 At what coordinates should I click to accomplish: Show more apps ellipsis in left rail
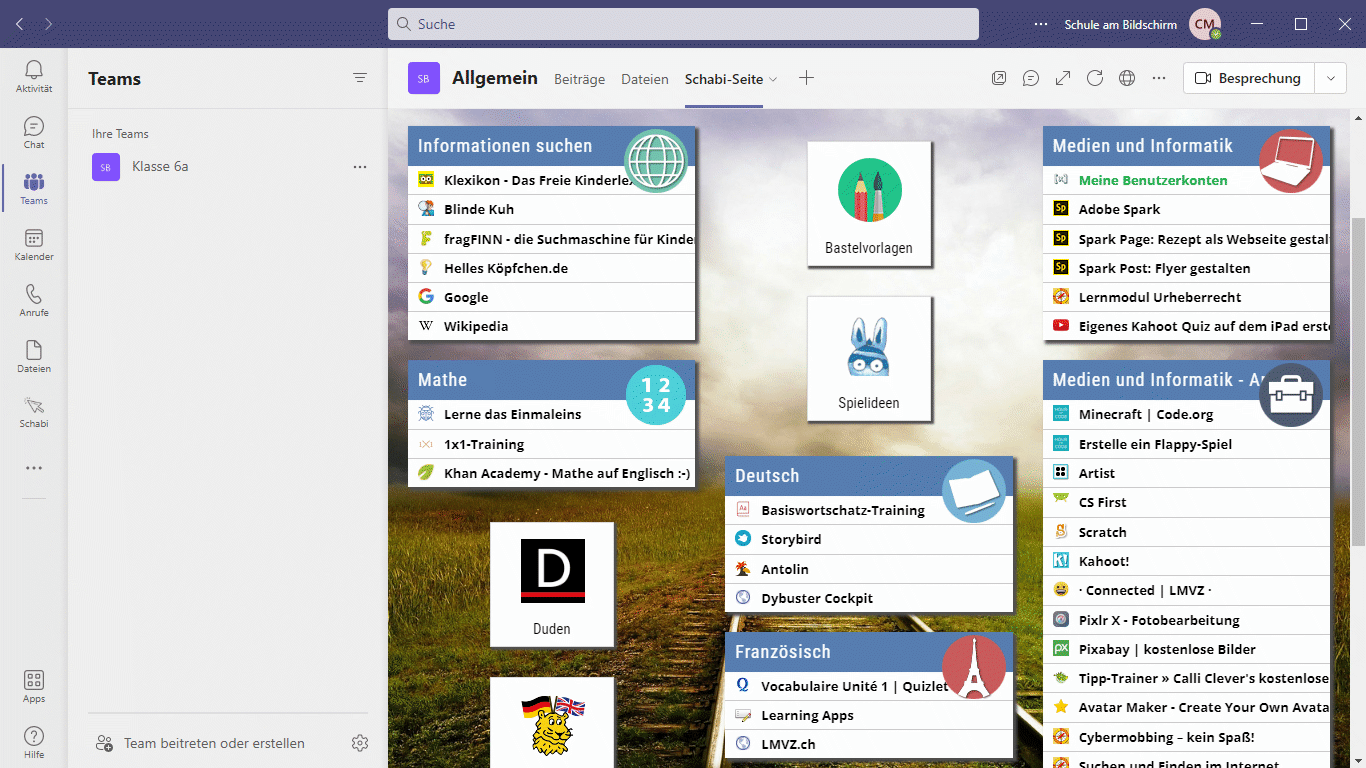point(34,468)
